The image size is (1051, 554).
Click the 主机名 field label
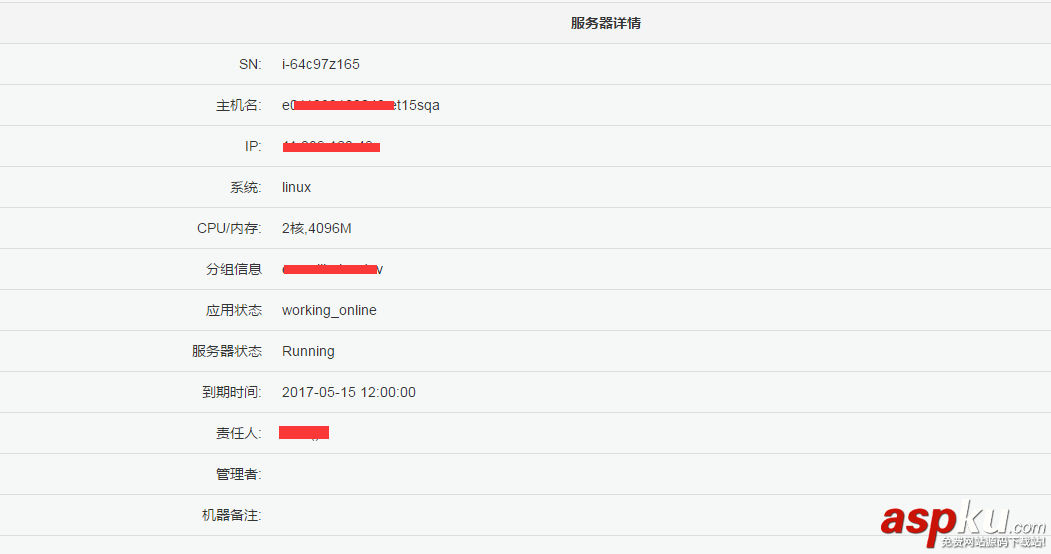coord(238,105)
